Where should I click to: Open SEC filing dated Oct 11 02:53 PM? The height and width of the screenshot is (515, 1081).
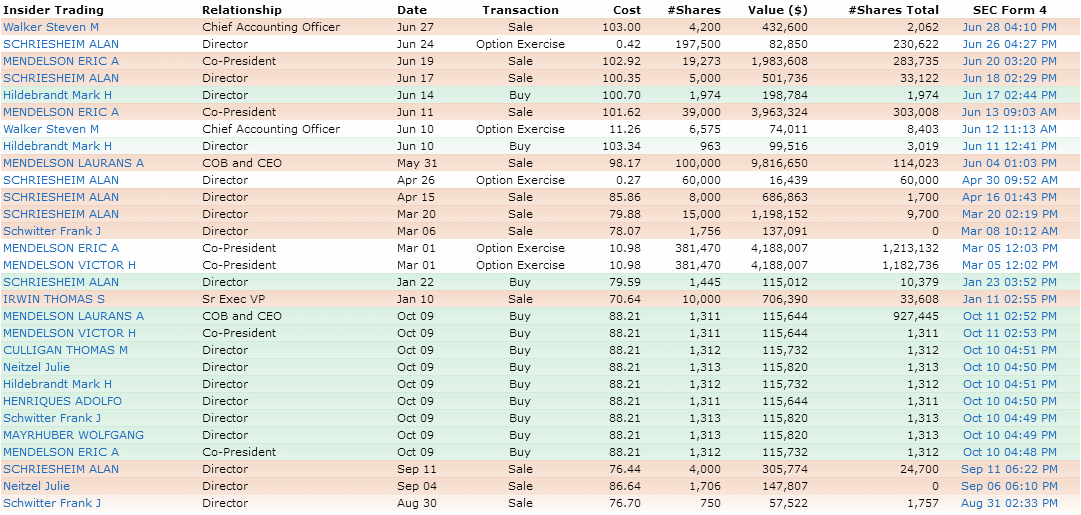pyautogui.click(x=1009, y=334)
